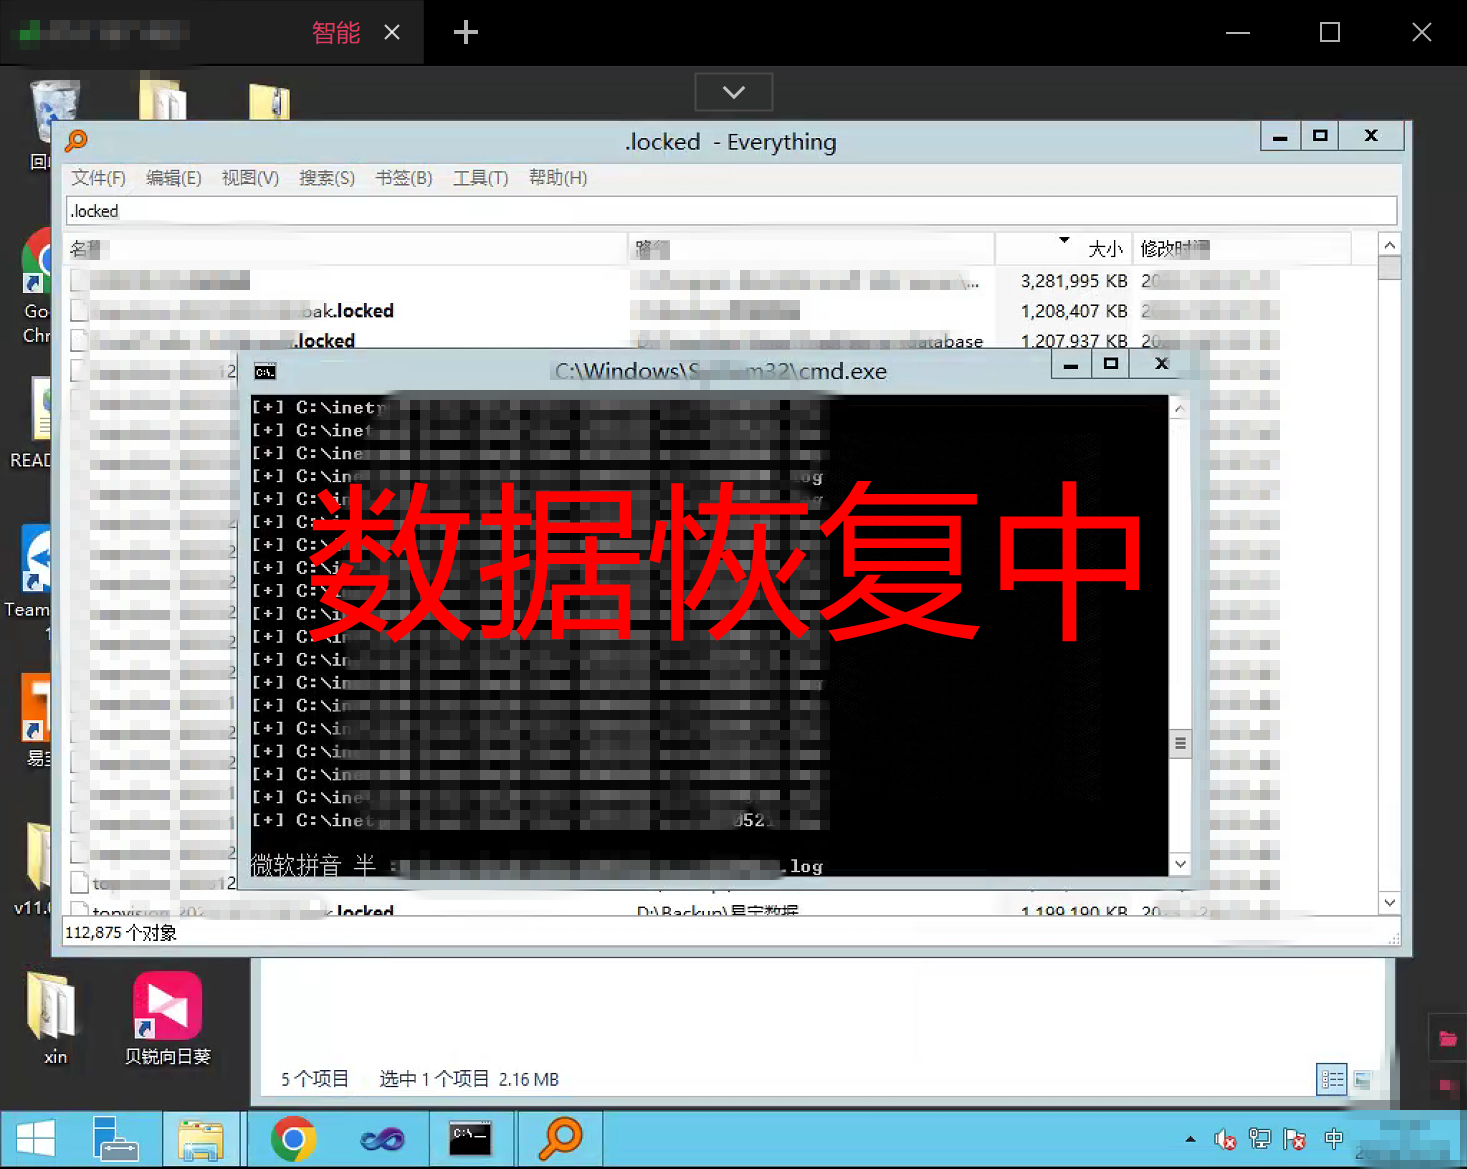This screenshot has width=1467, height=1169.
Task: Open the blue infinity app in taskbar
Action: [382, 1138]
